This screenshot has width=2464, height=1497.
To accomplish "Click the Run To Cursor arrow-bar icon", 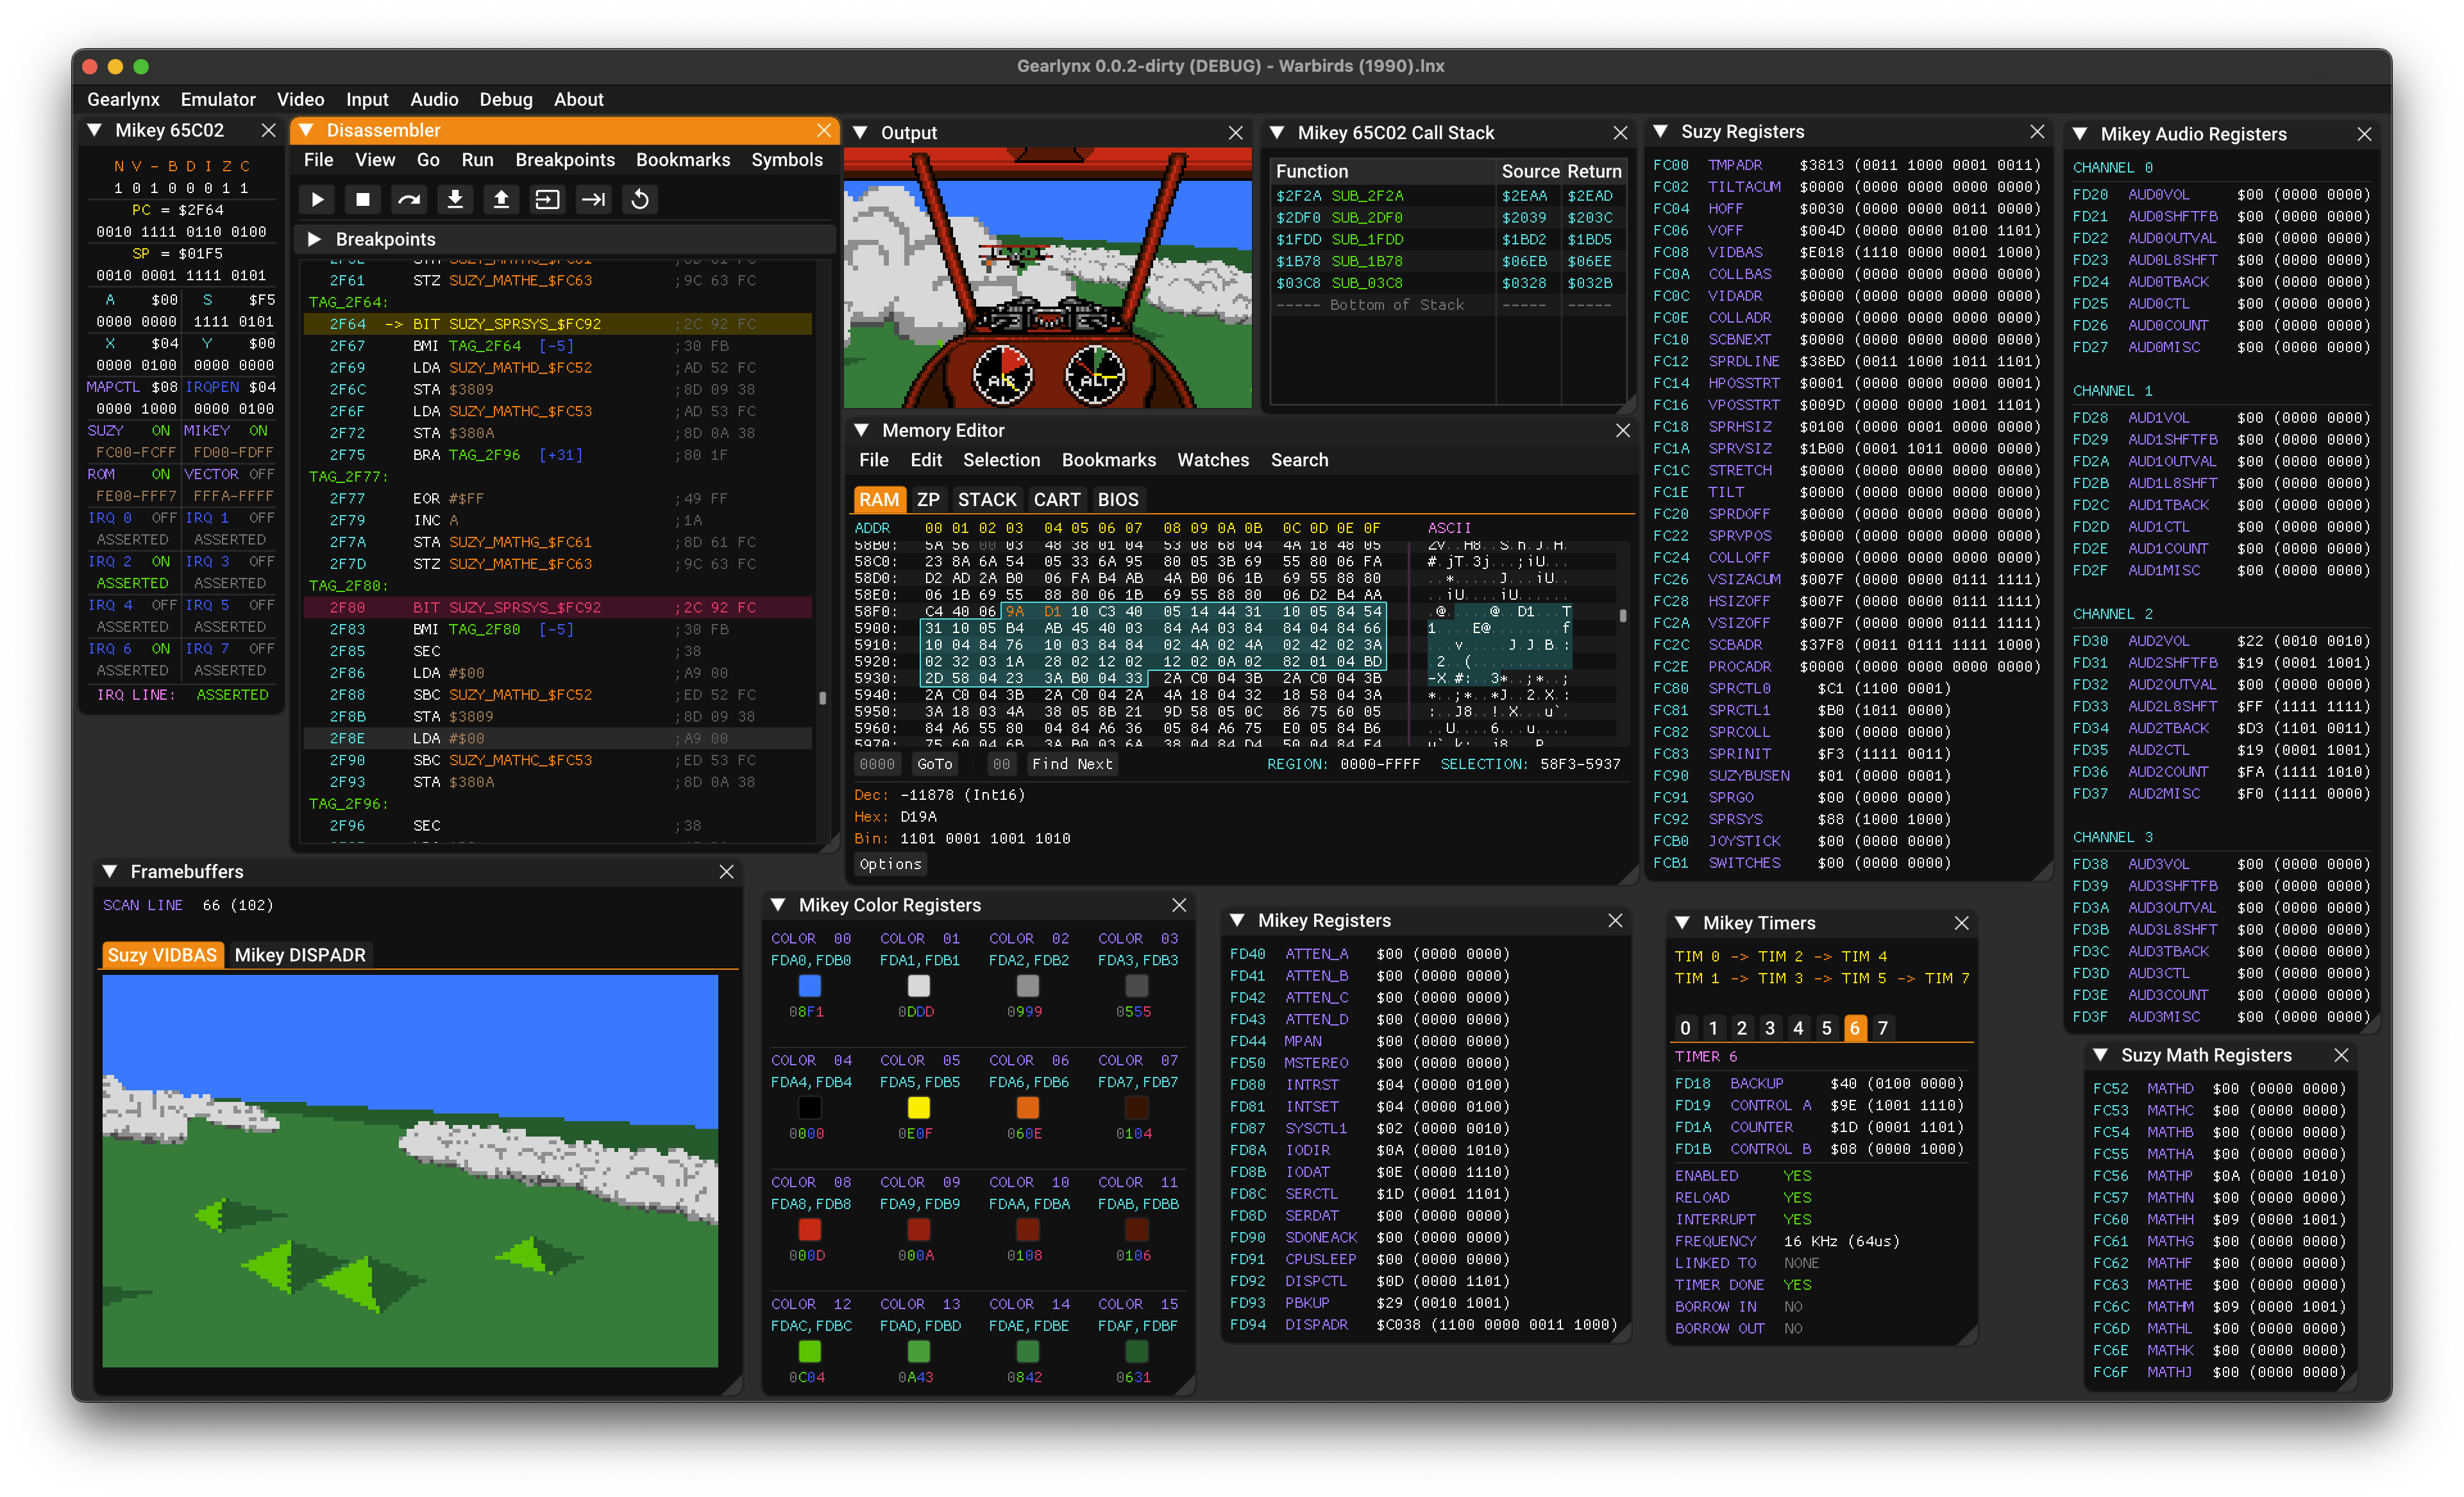I will [x=594, y=199].
